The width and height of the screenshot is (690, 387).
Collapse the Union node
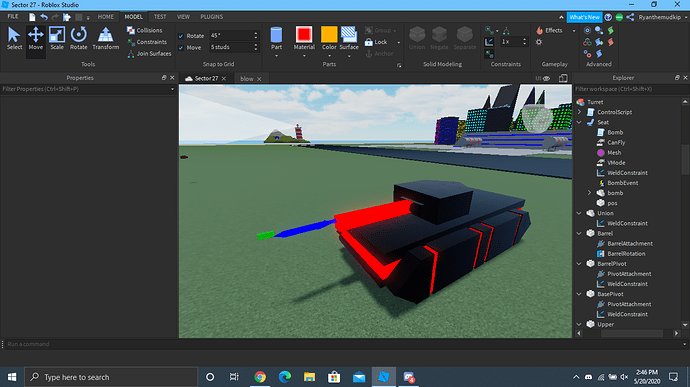579,213
